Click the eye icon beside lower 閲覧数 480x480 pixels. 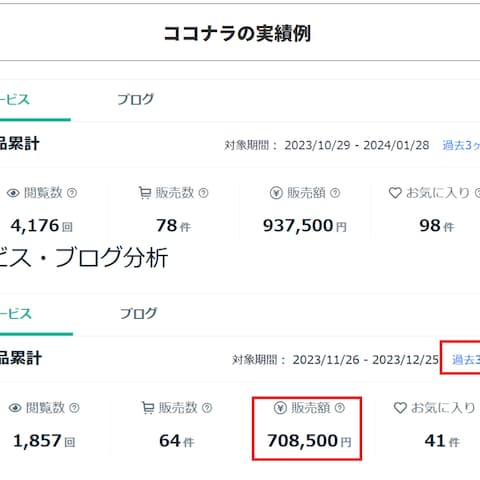pos(15,408)
